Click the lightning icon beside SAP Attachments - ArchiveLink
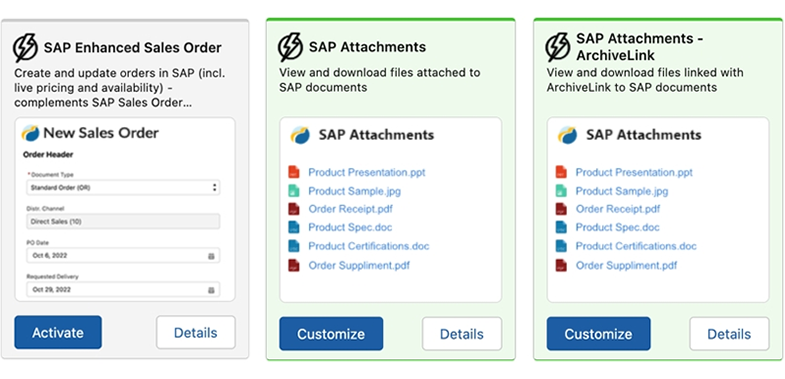The height and width of the screenshot is (379, 785). [x=558, y=48]
